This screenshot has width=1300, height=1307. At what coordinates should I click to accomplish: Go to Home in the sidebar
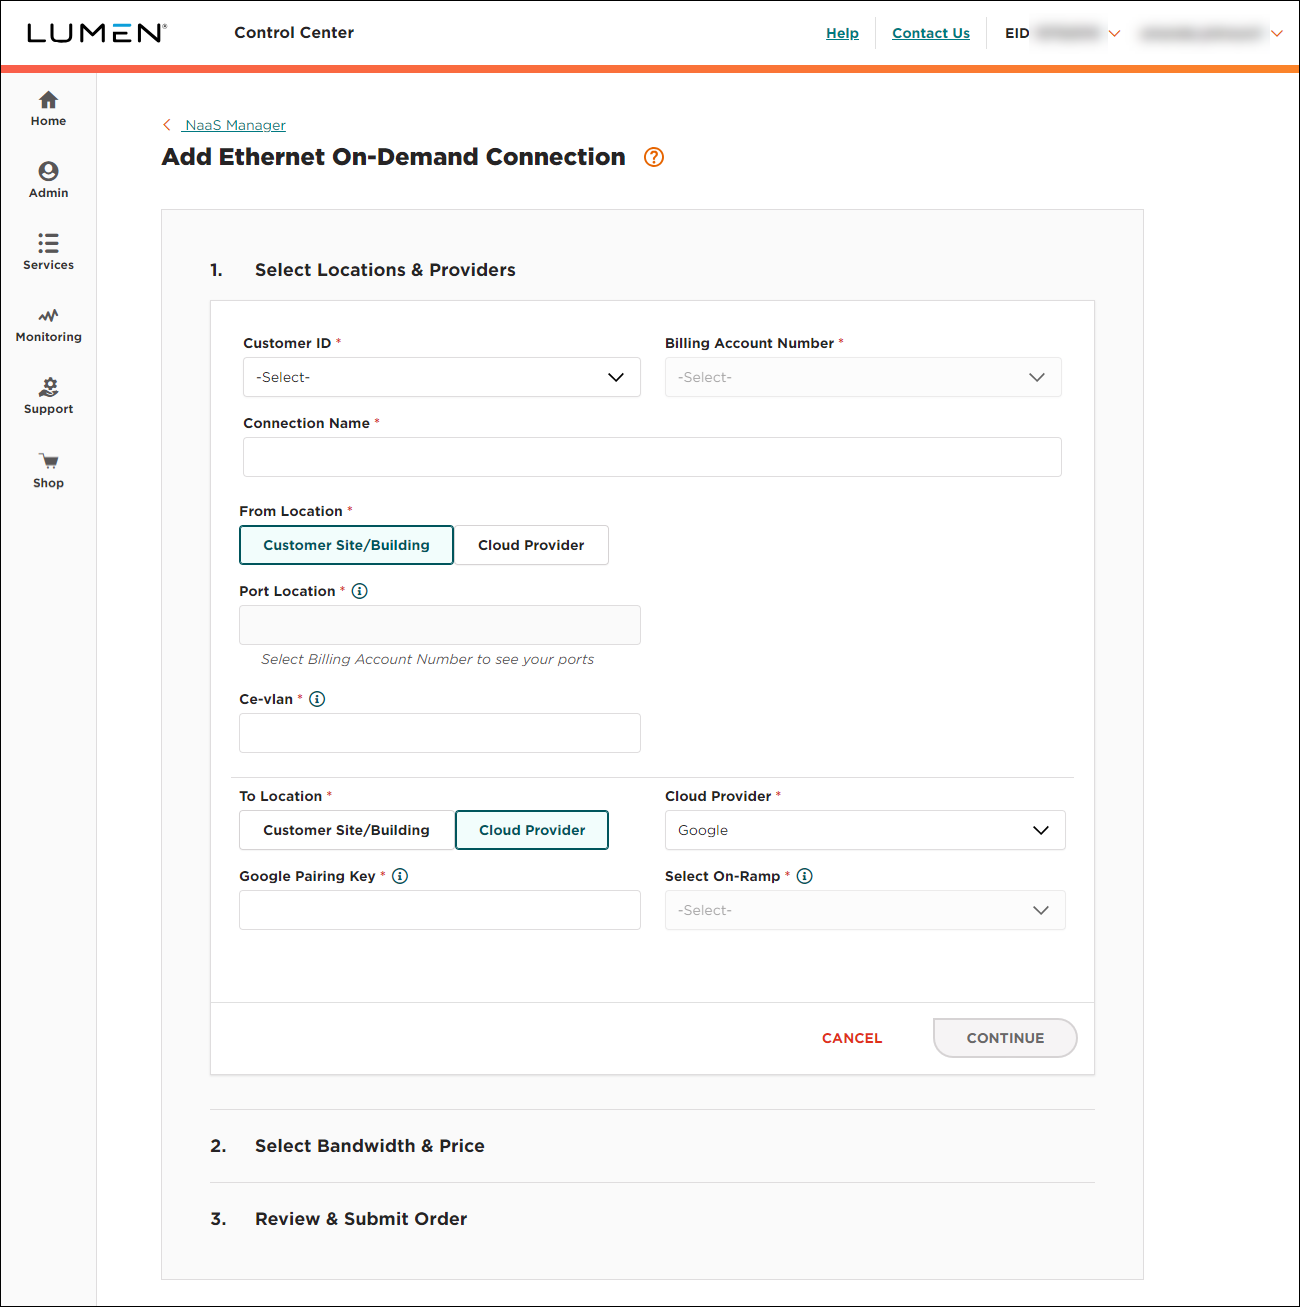(48, 109)
